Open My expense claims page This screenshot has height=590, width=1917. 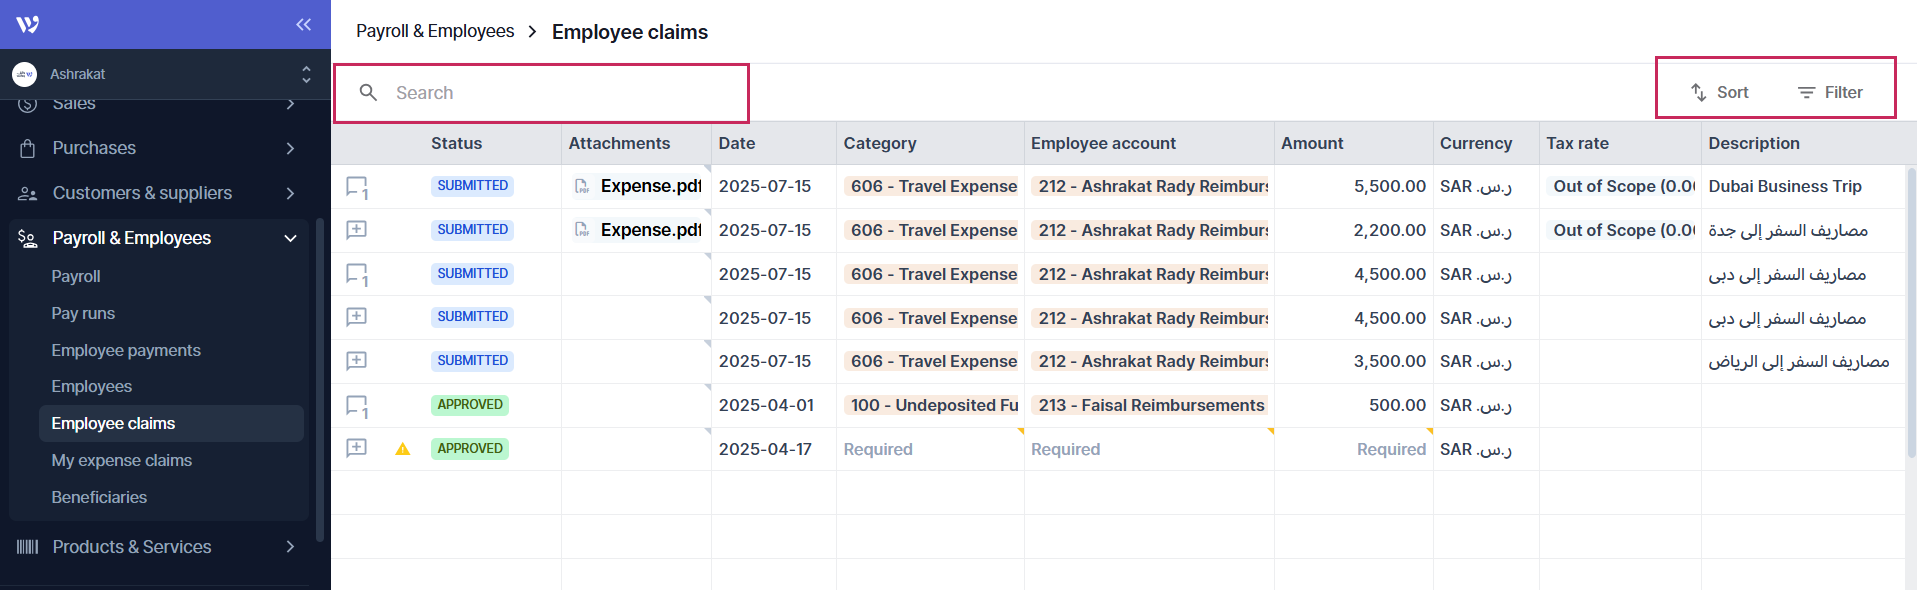pos(121,460)
